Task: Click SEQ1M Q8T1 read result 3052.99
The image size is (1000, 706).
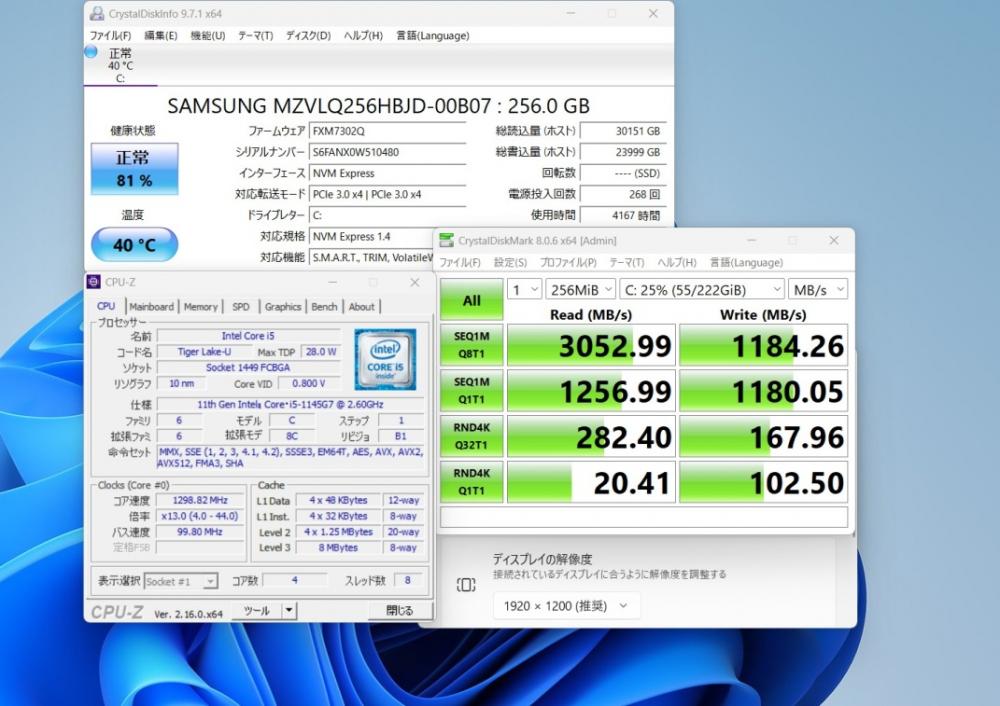Action: 591,345
